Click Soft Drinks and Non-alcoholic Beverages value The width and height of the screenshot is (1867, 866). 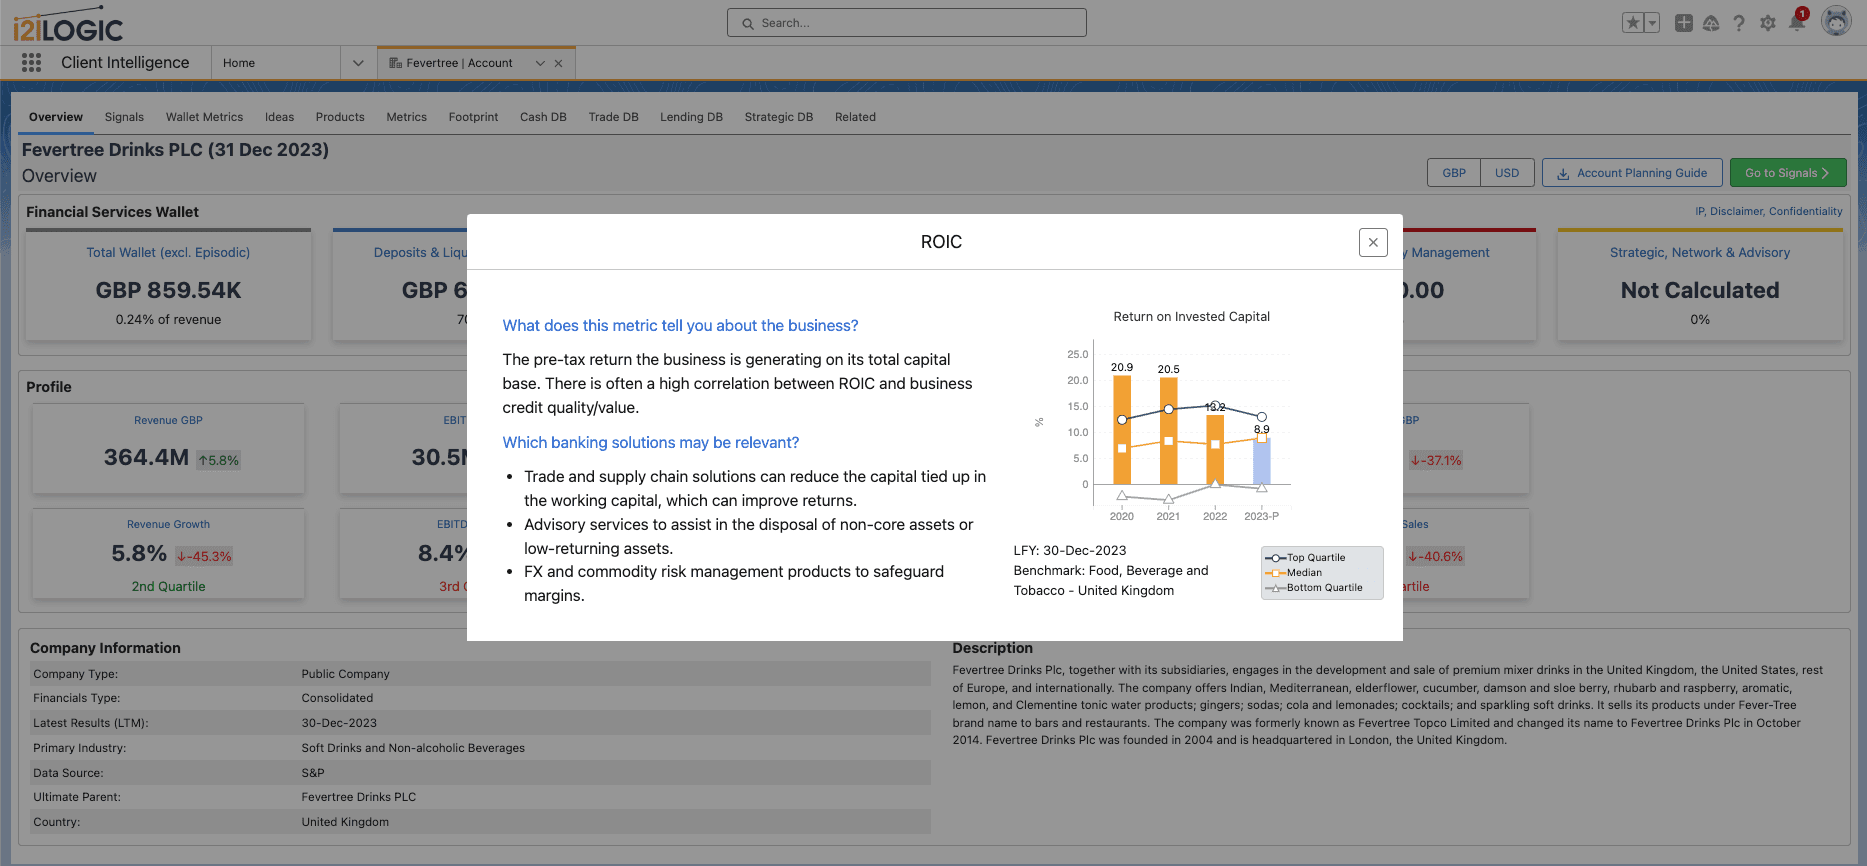click(413, 748)
